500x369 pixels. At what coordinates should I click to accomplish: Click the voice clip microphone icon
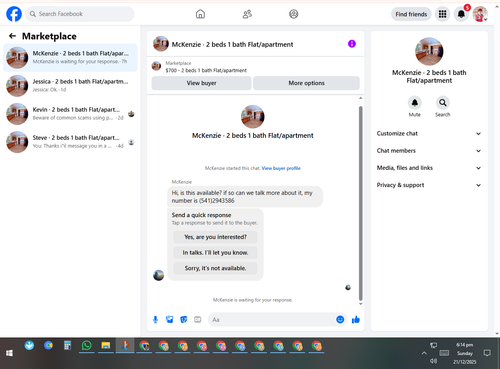[x=155, y=320]
